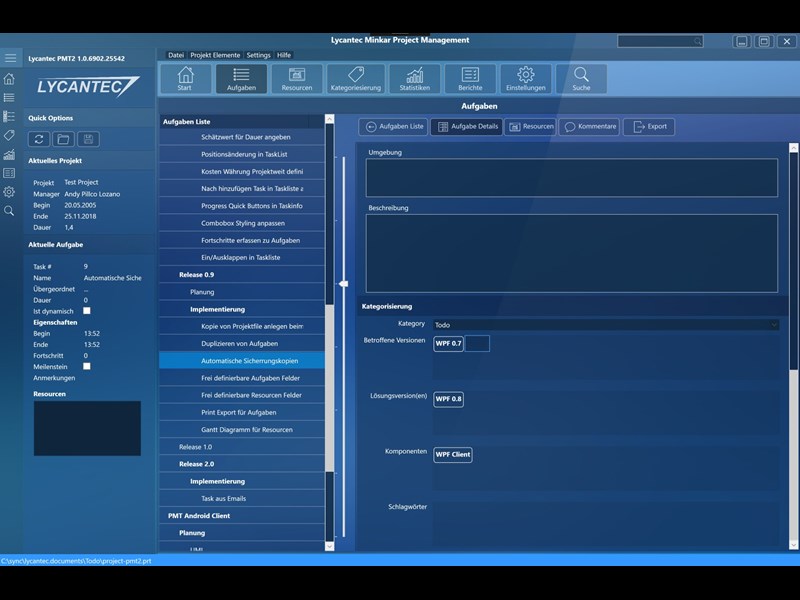This screenshot has width=800, height=600.
Task: Click the tag icon in left sidebar
Action: (9, 135)
